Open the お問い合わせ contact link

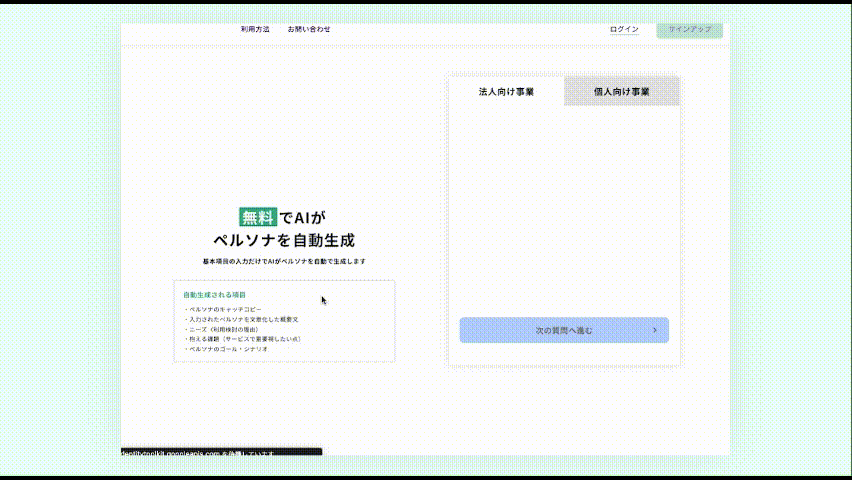point(309,29)
